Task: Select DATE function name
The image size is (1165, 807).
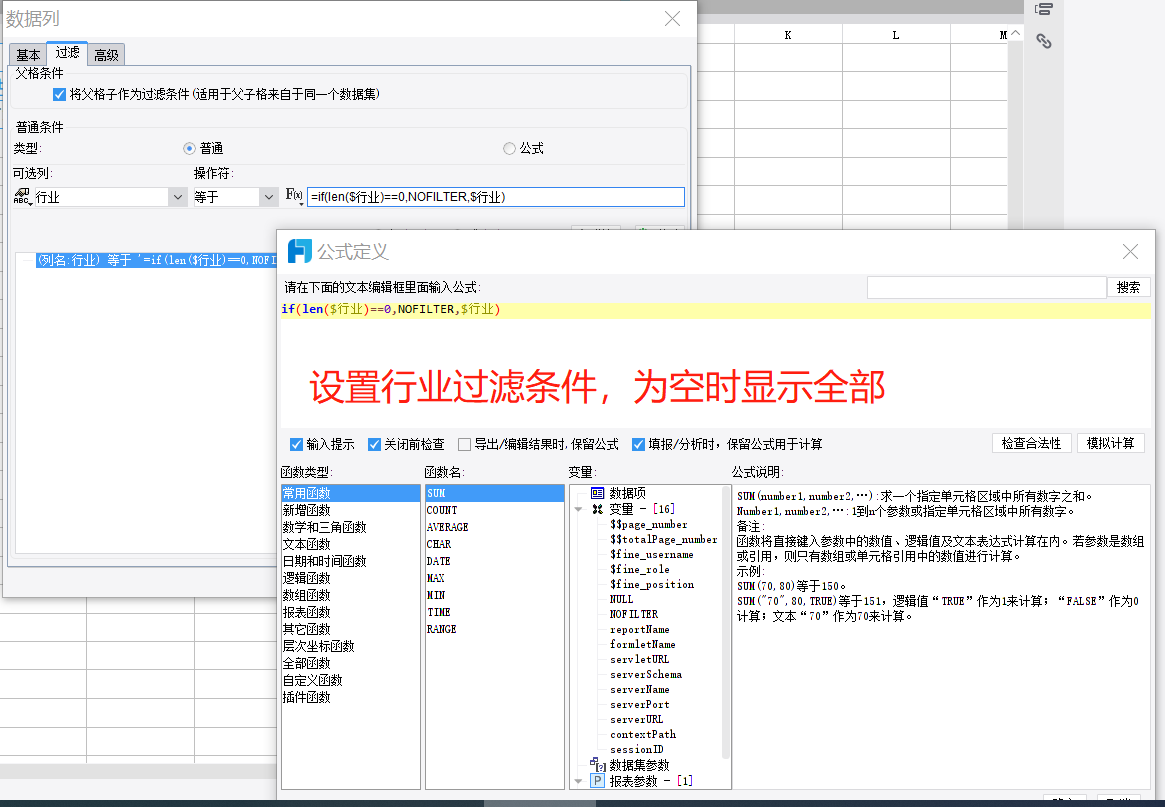Action: coord(495,562)
